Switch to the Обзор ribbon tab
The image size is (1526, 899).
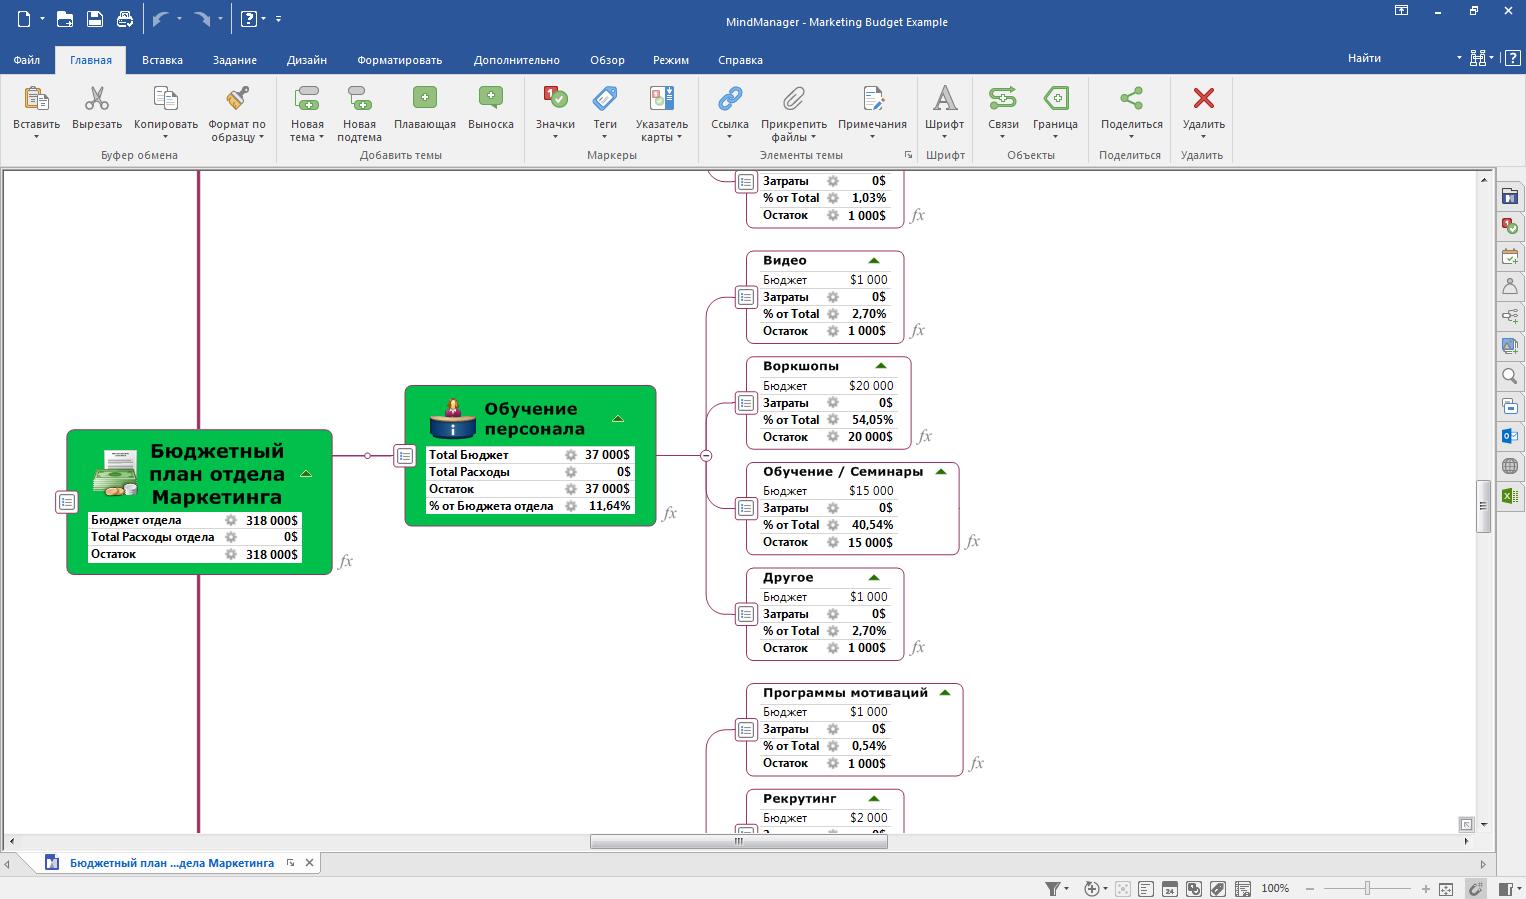click(x=607, y=60)
